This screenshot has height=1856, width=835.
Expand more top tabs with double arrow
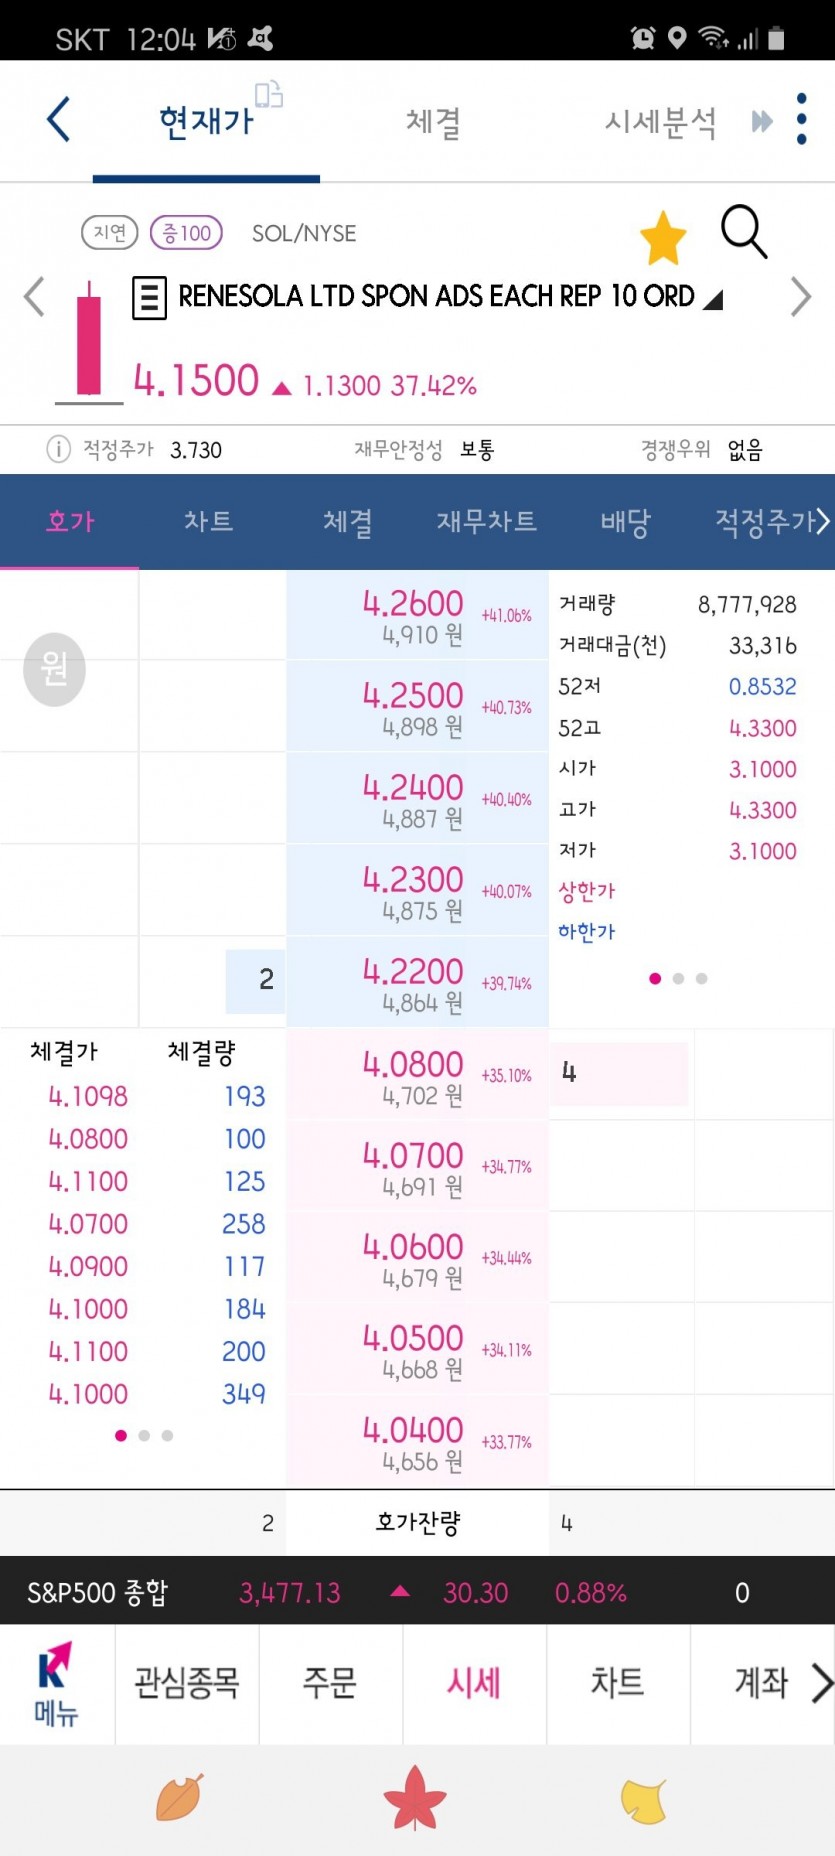coord(762,121)
